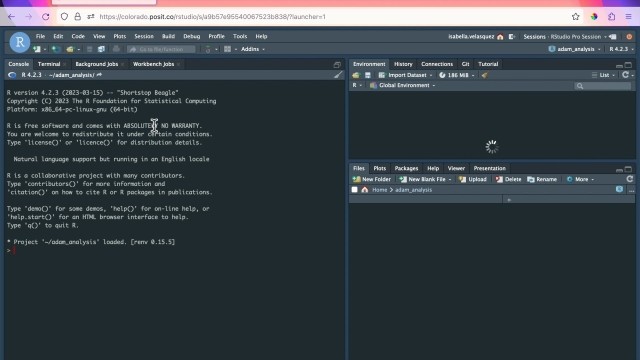The image size is (640, 360).
Task: Toggle the select-all files checkbox
Action: pos(354,190)
